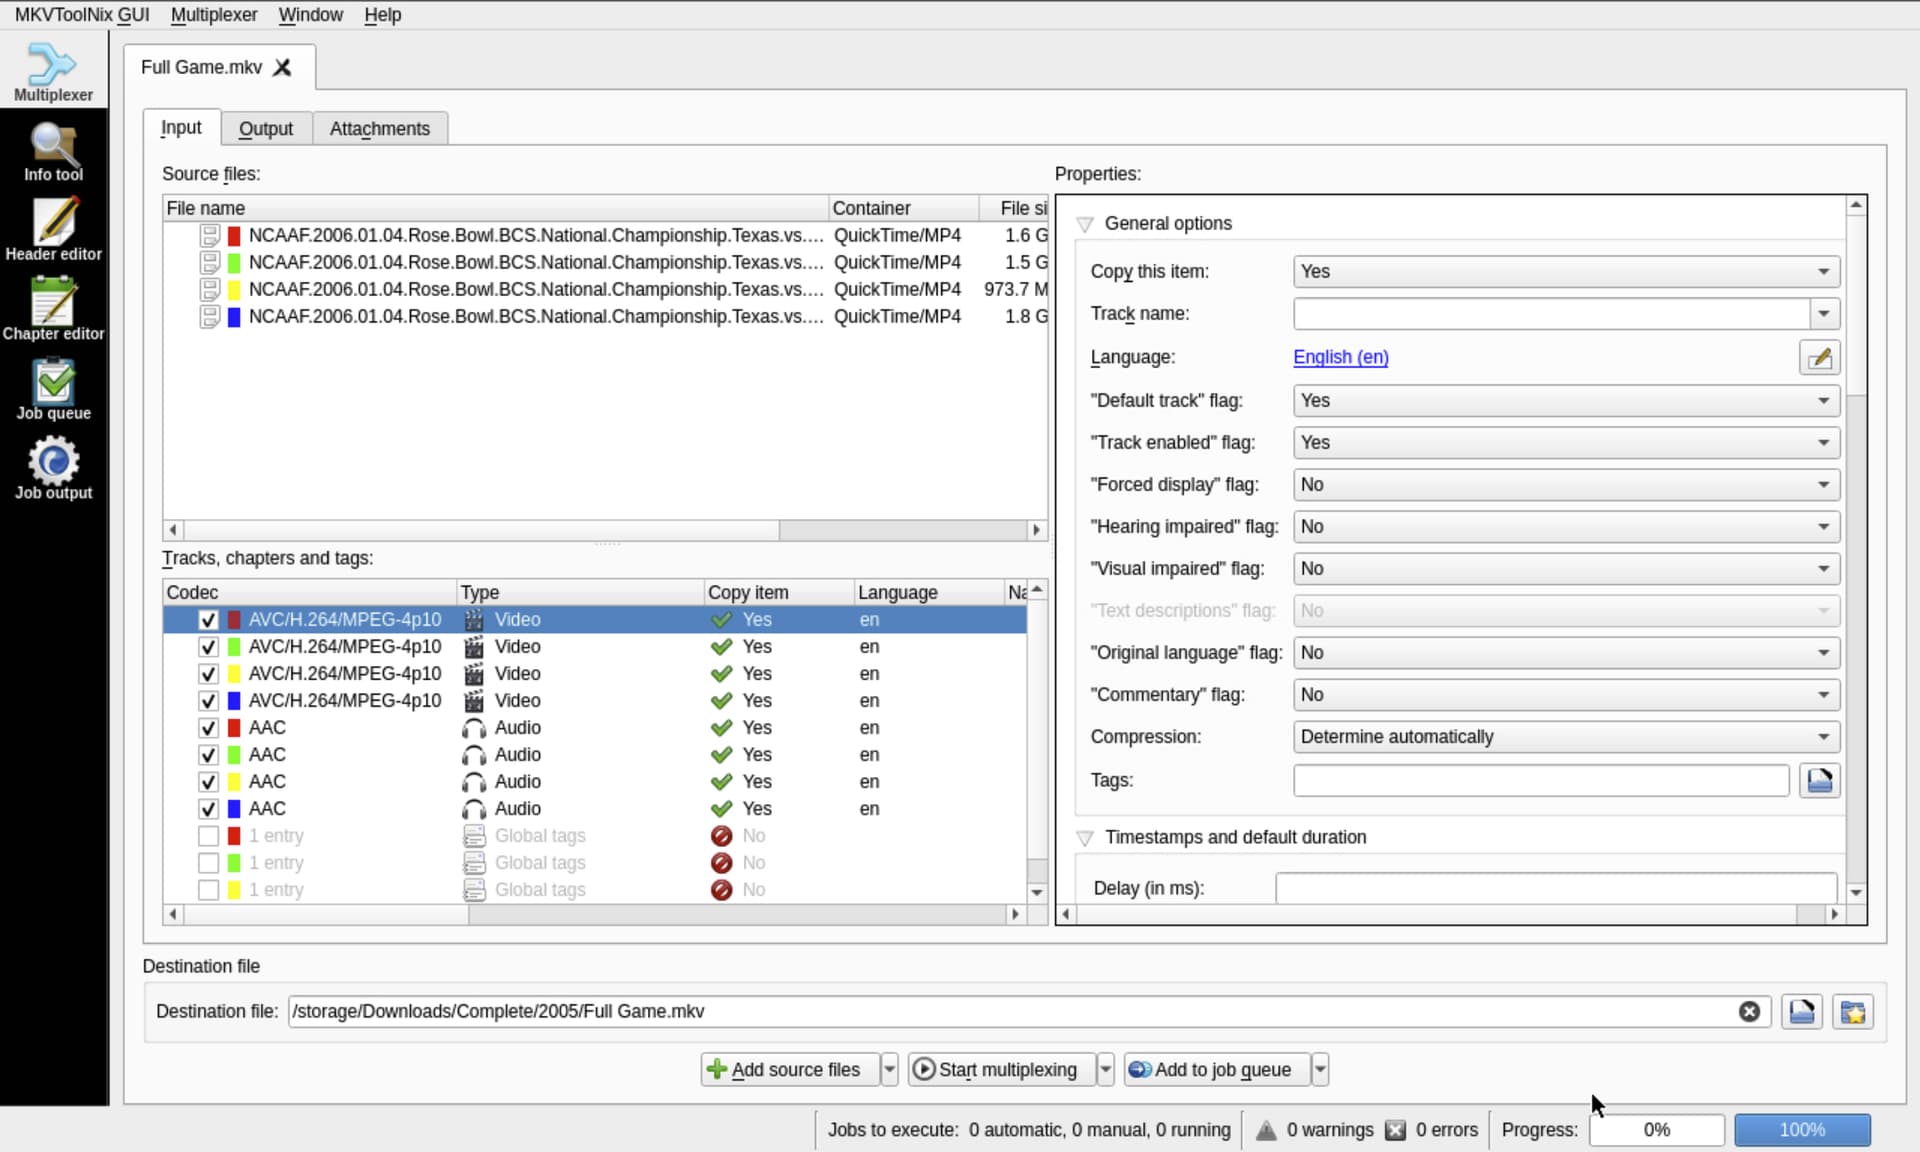
Task: Click Add source files button
Action: 790,1070
